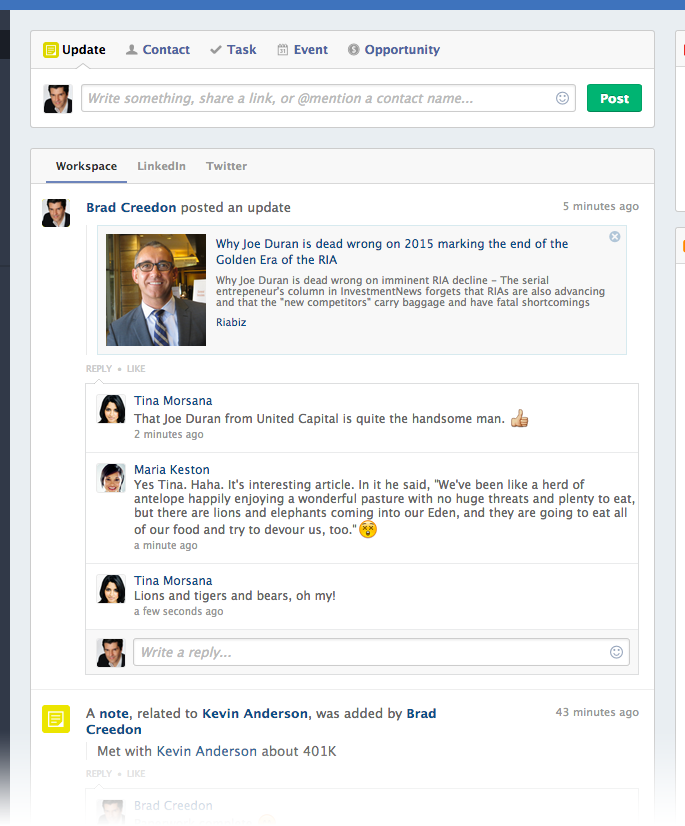Click Maria Keston's avatar
685x826 pixels.
tap(111, 478)
